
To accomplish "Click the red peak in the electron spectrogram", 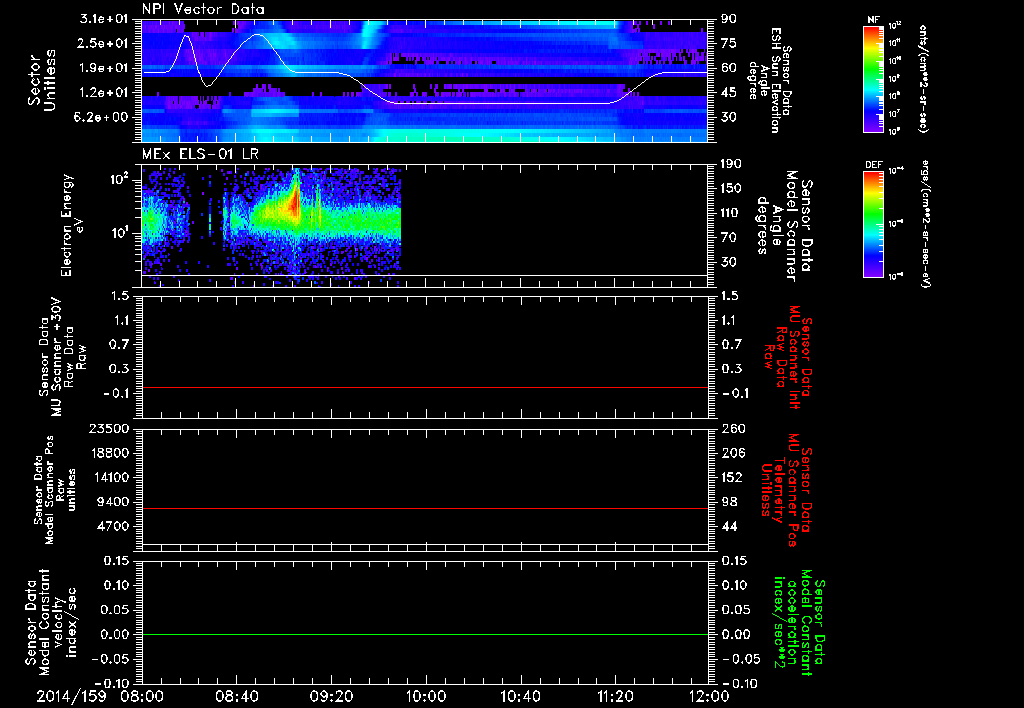I will pos(295,199).
